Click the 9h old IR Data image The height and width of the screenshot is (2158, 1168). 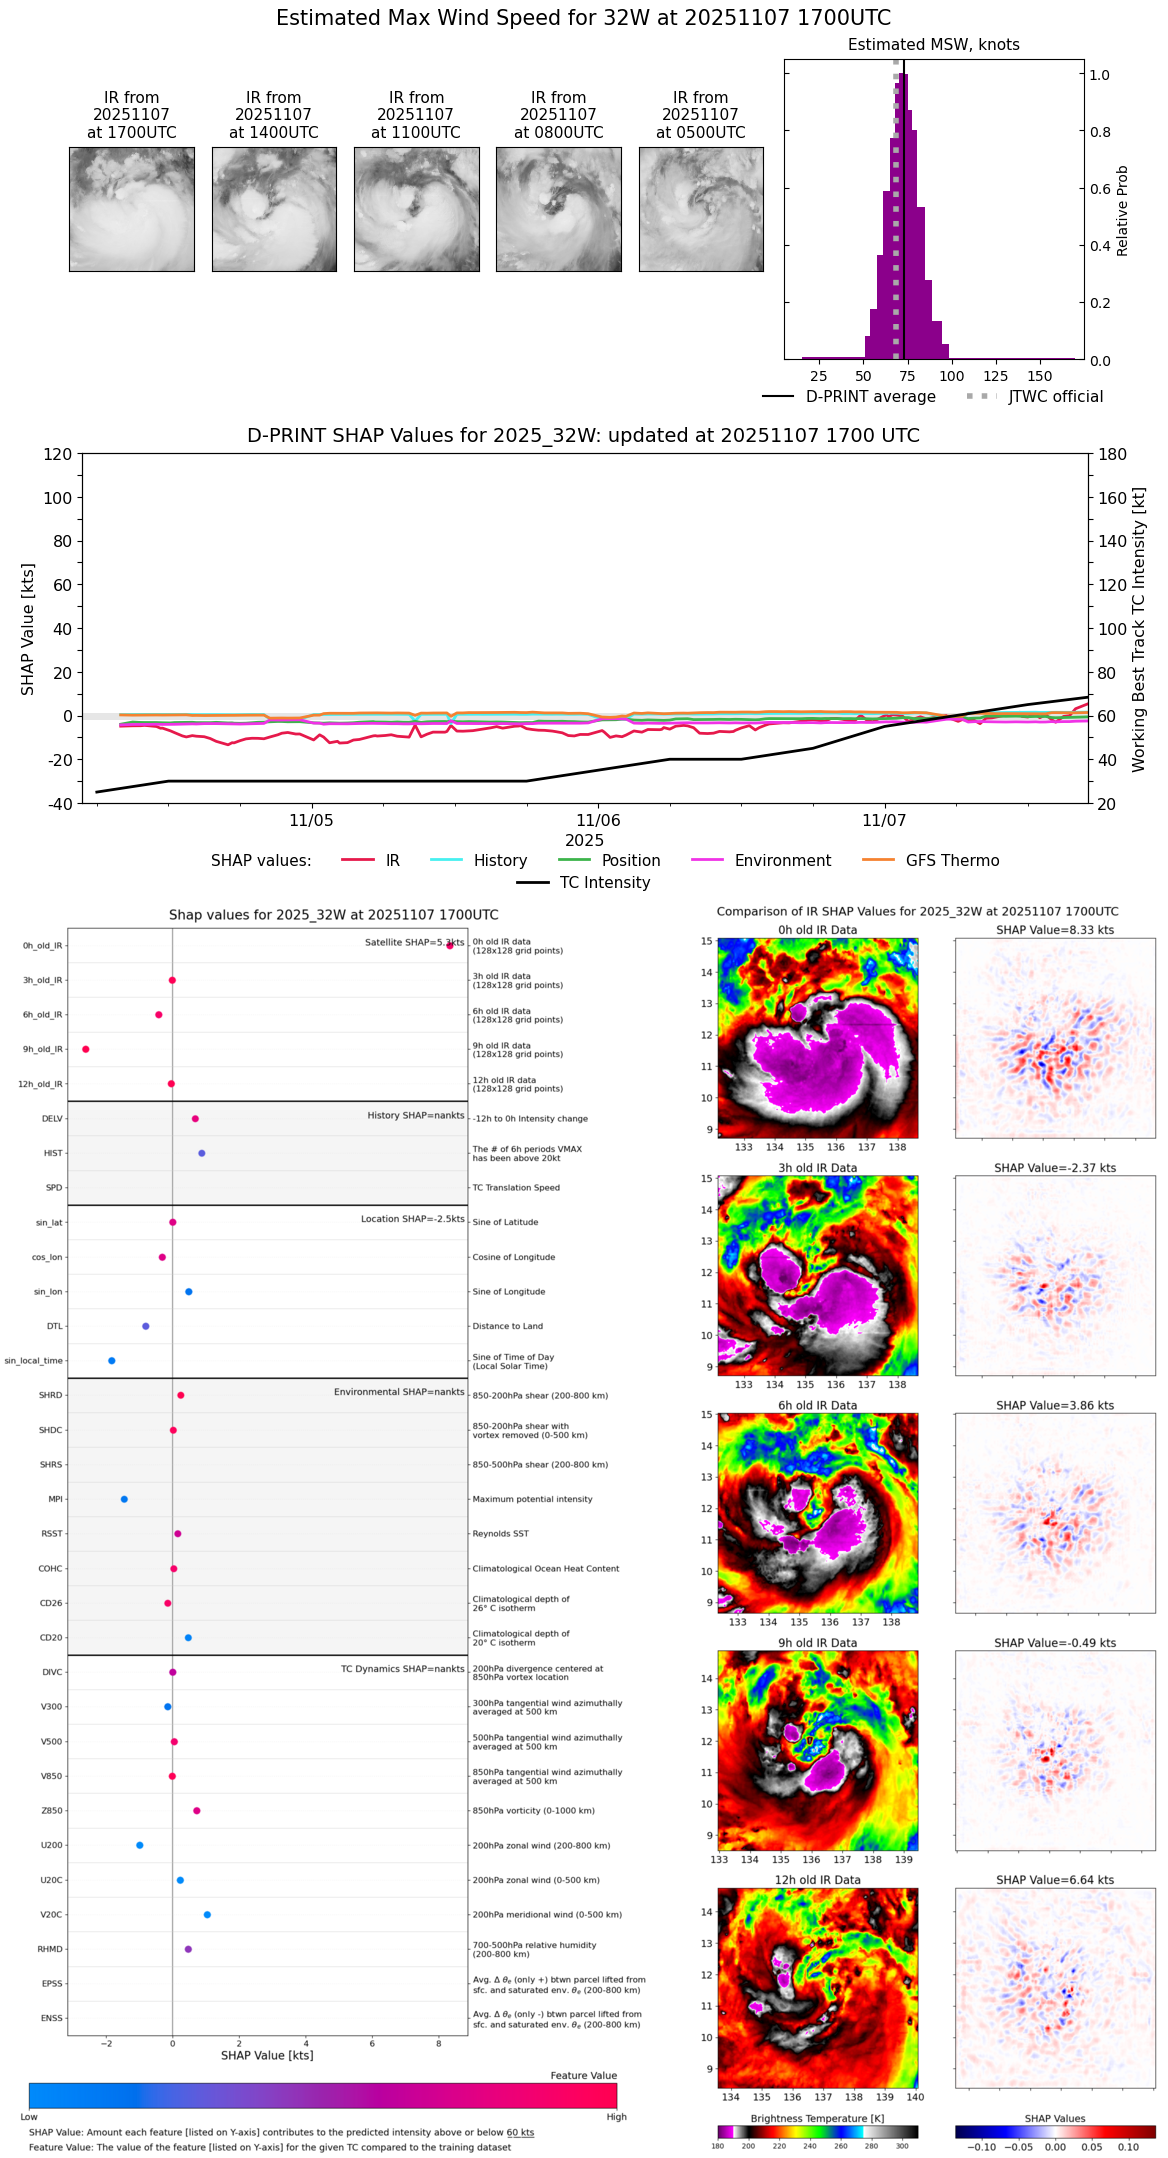click(x=818, y=1750)
